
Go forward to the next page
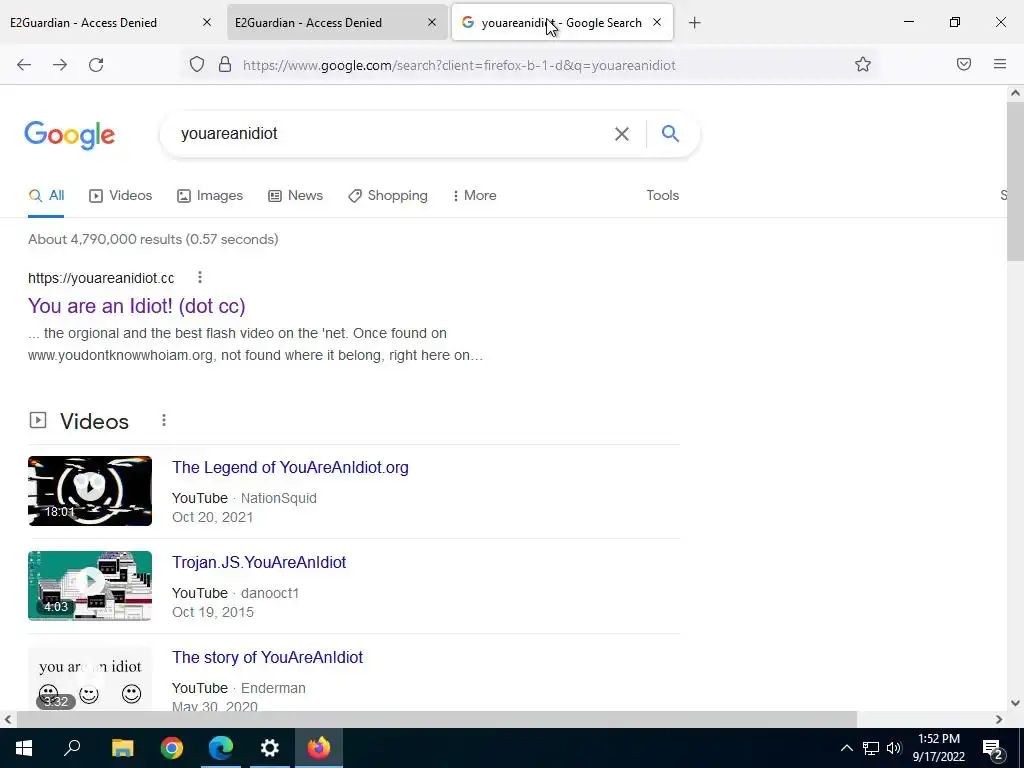tap(60, 65)
